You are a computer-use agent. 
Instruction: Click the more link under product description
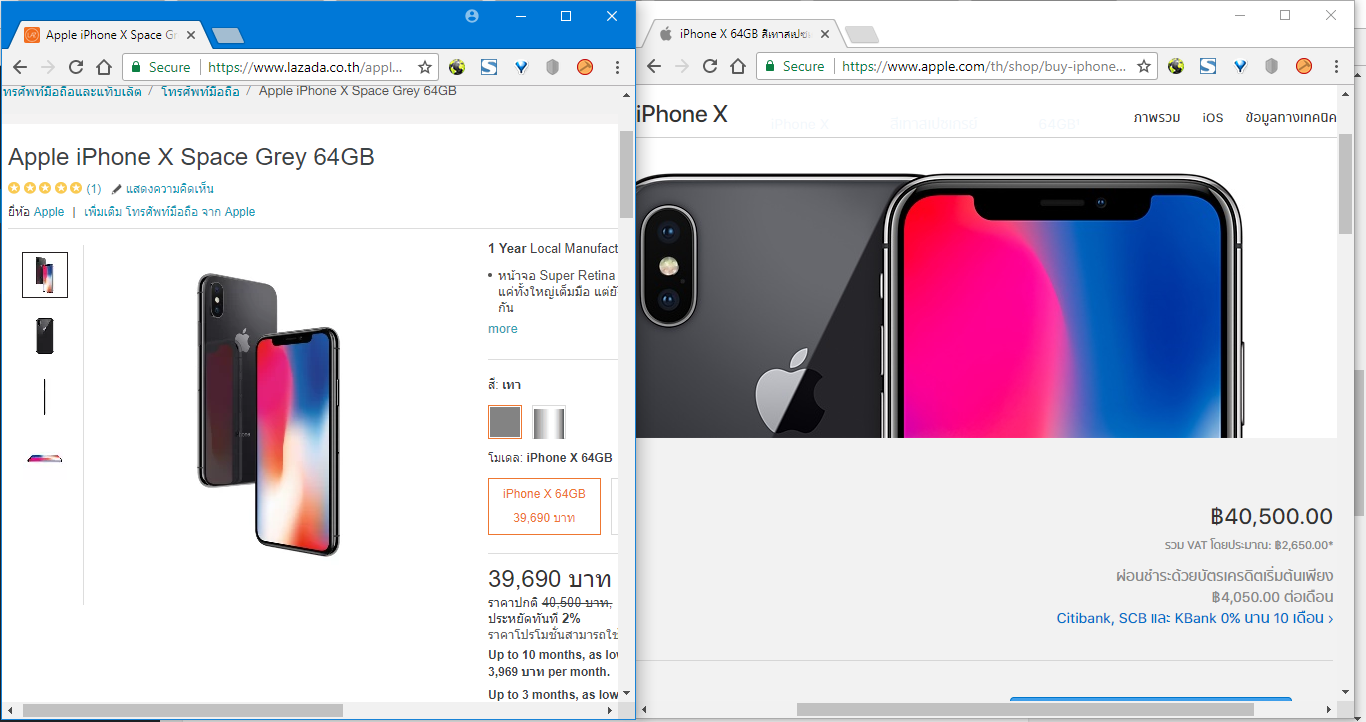coord(503,329)
